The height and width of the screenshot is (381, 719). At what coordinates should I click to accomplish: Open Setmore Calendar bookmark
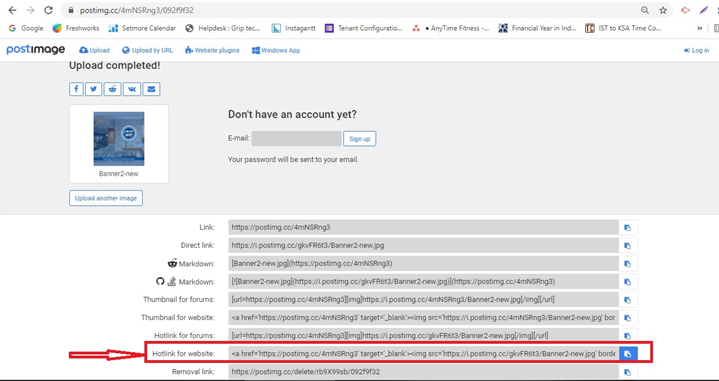[x=142, y=28]
